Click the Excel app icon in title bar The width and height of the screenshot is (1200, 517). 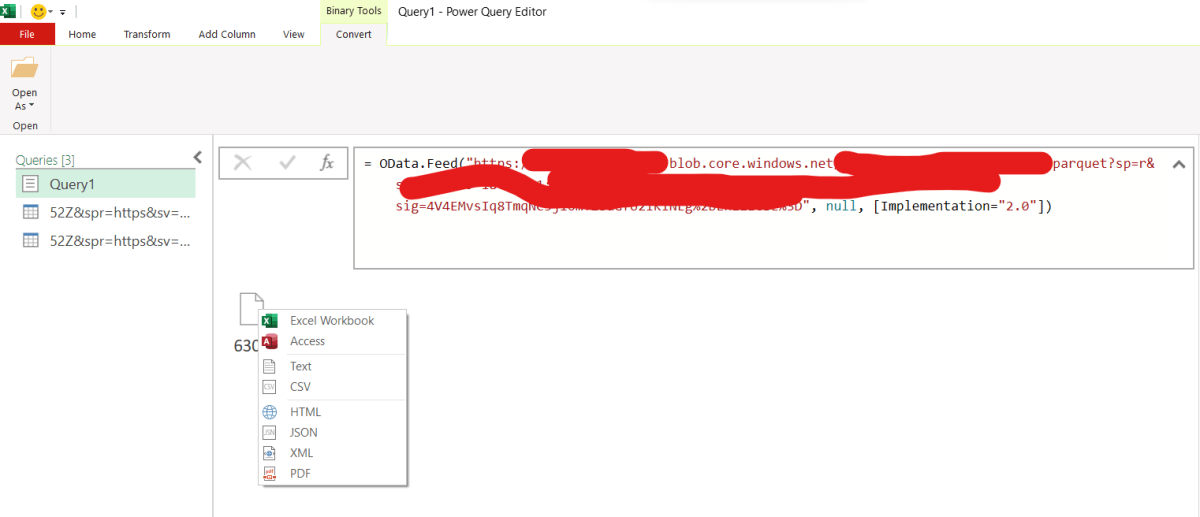(8, 10)
